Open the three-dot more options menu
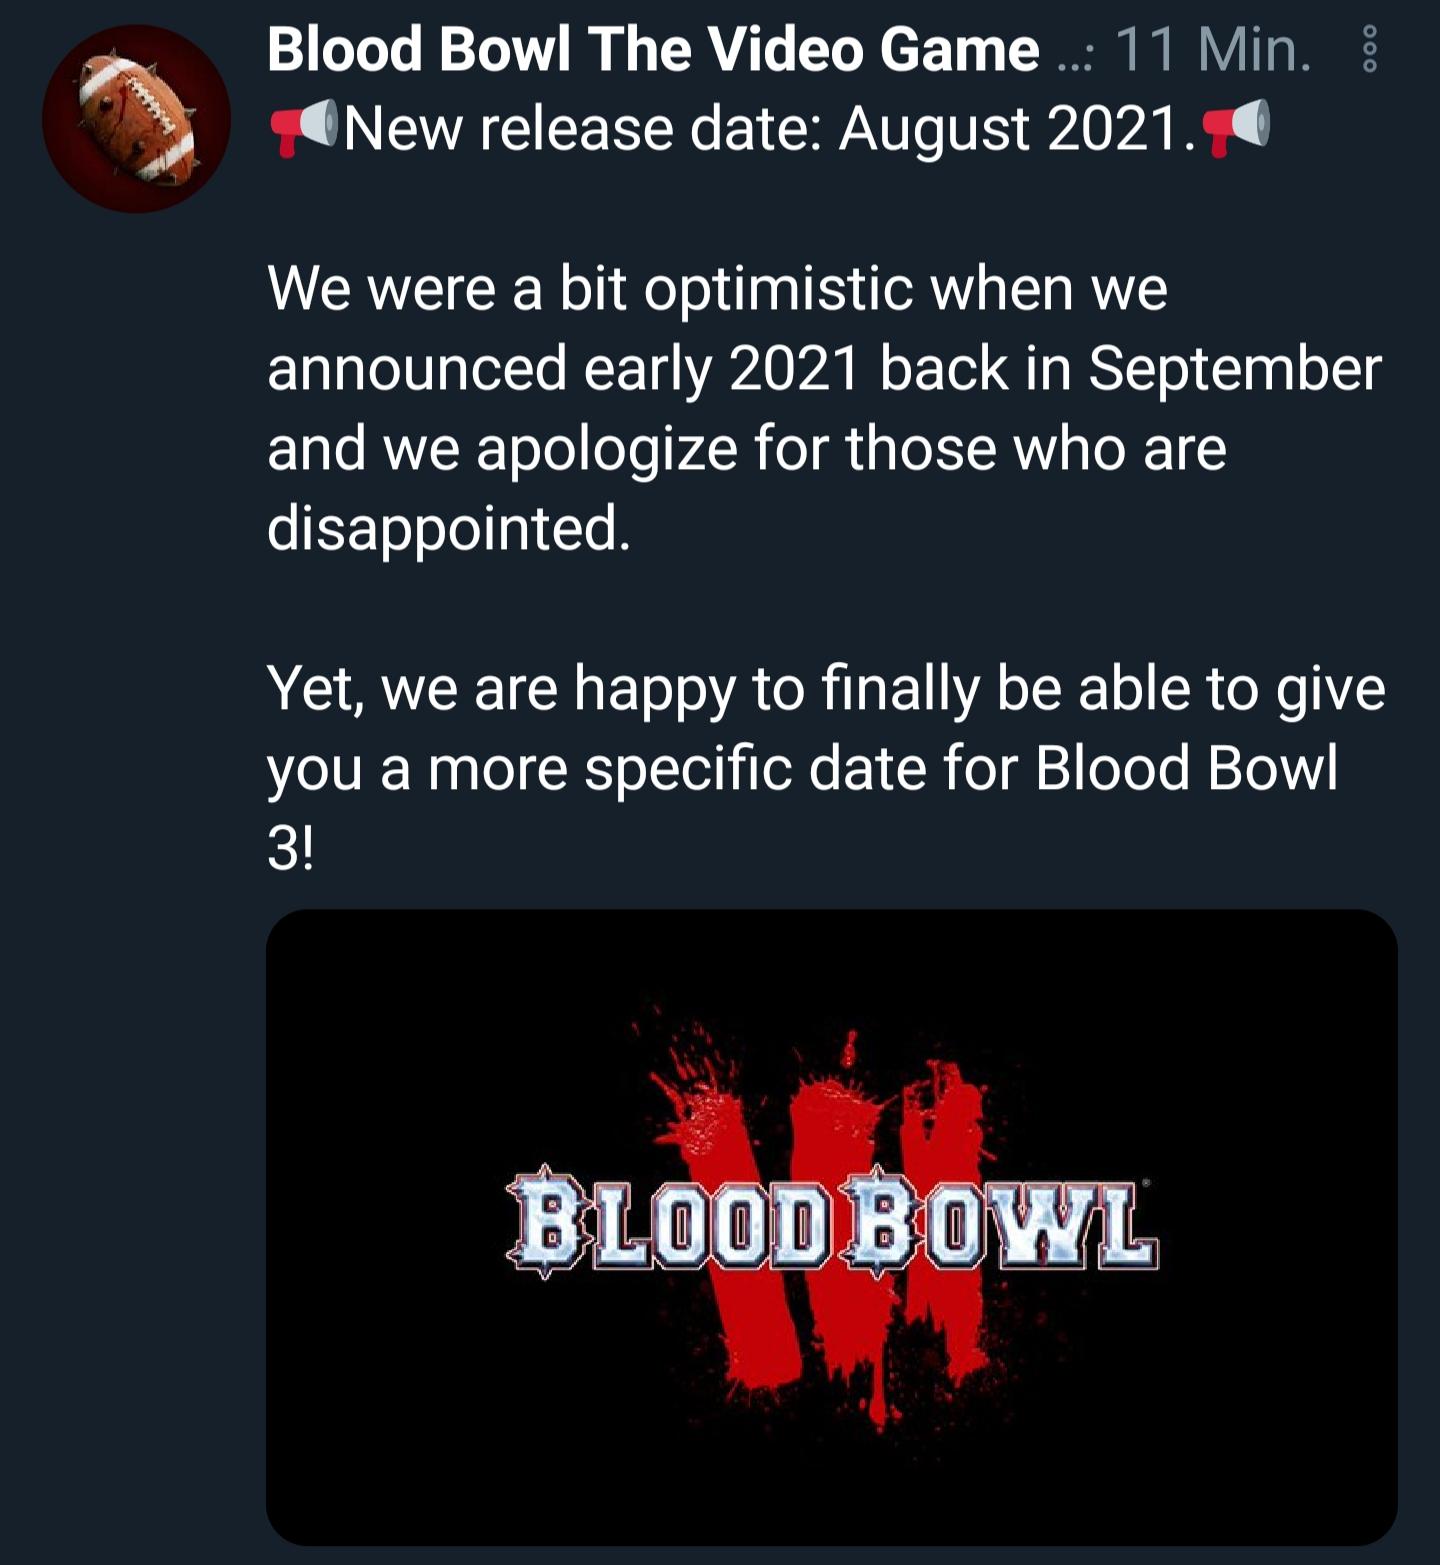Image resolution: width=1440 pixels, height=1565 pixels. pos(1370,49)
